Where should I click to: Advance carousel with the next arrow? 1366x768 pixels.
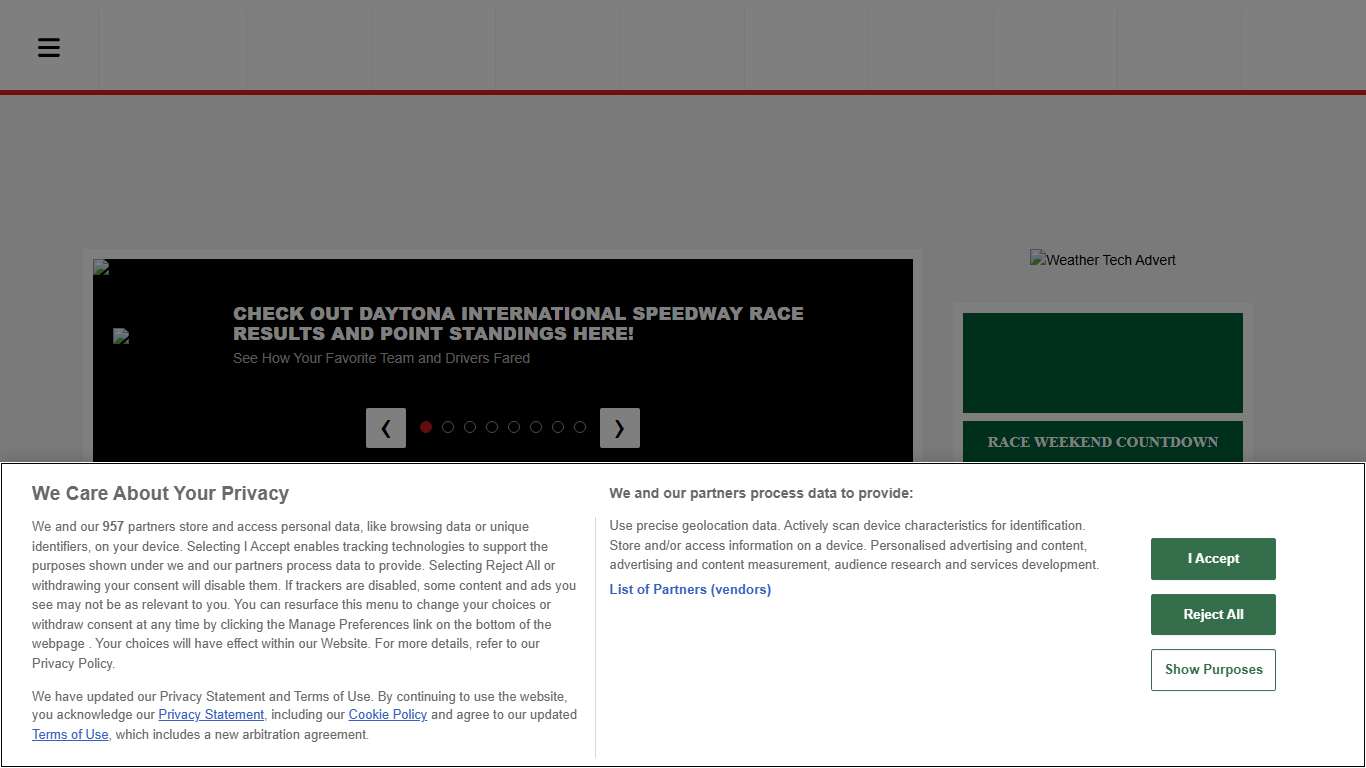click(619, 428)
